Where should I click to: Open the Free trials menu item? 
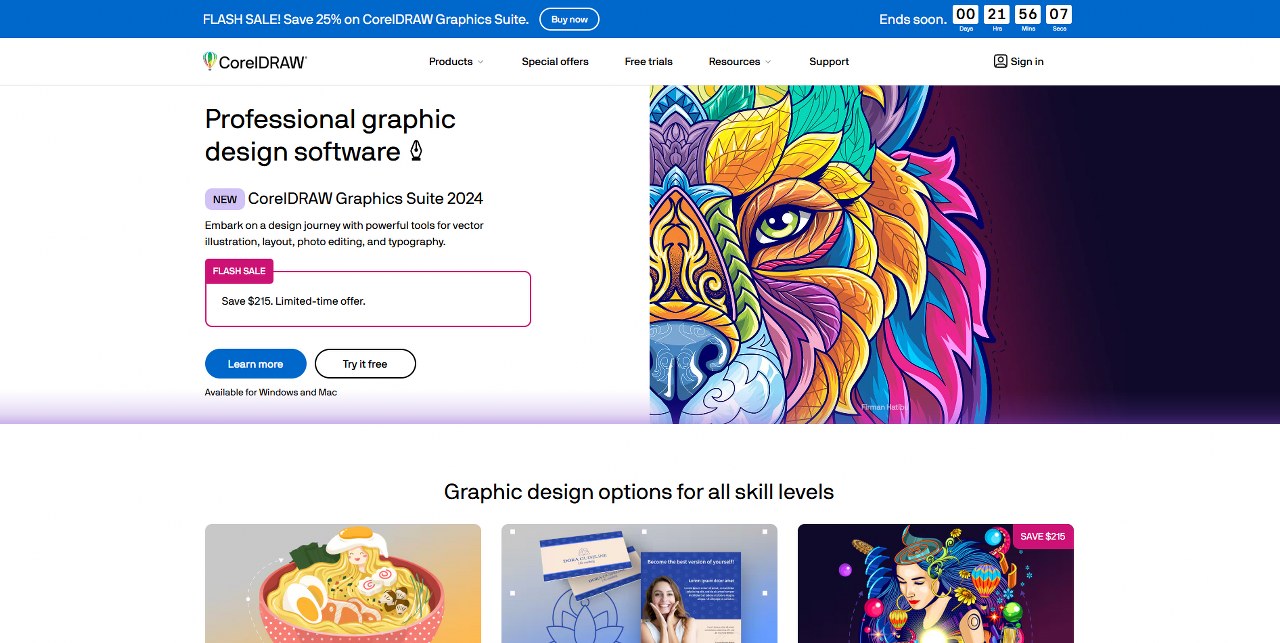[x=649, y=62]
